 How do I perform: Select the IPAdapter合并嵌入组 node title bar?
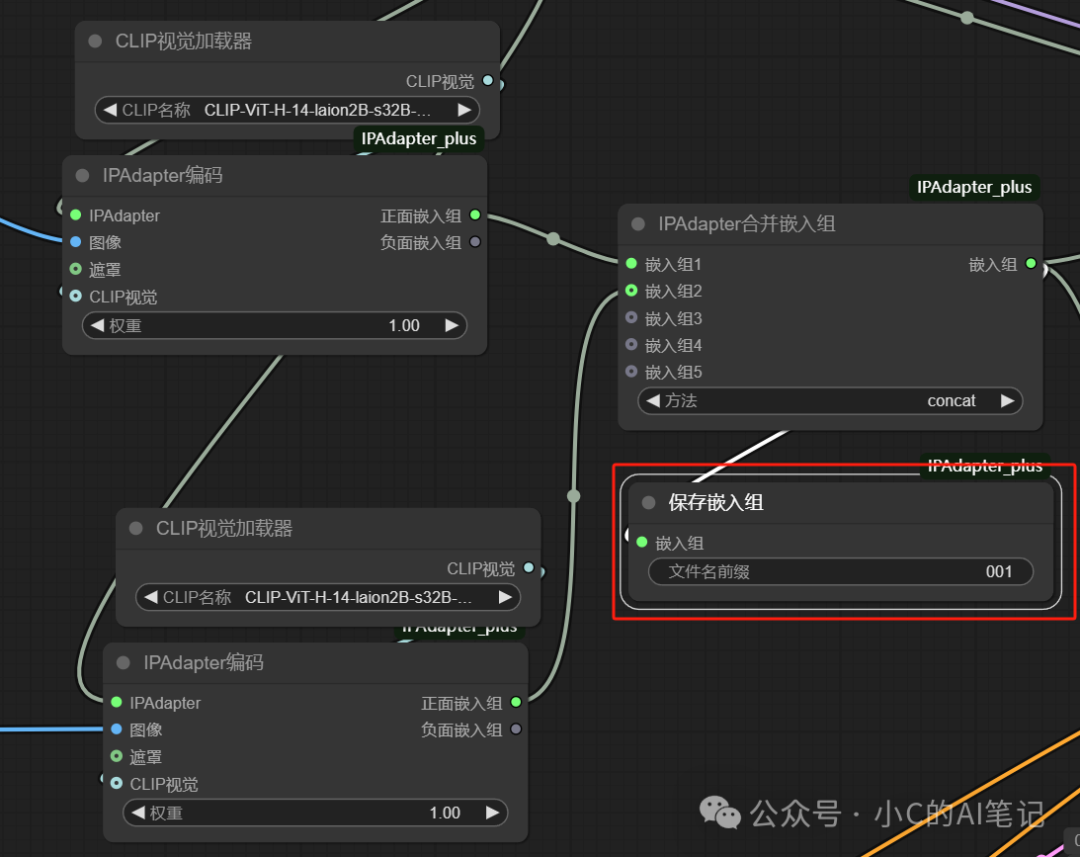point(830,224)
